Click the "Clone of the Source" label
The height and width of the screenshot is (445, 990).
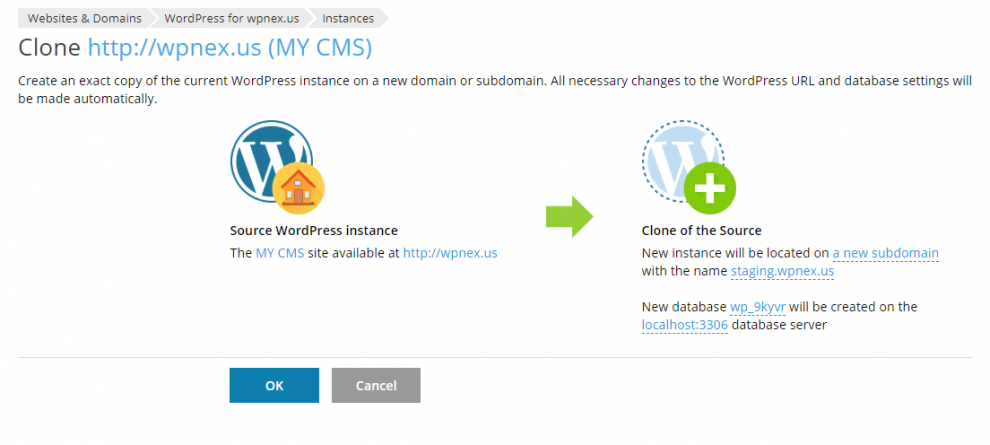click(x=701, y=231)
